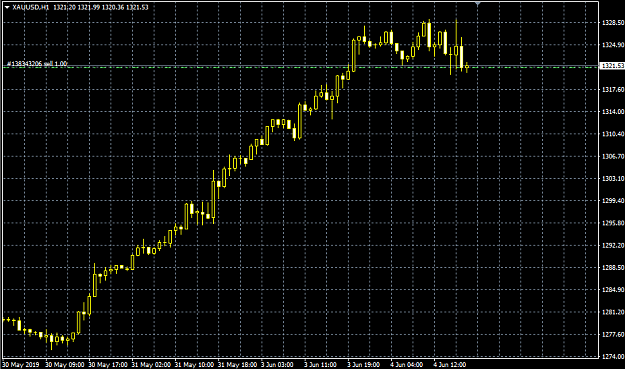Click the 4 Jun 04:00 time label
Viewport: 625px width, 369px height.
[x=407, y=365]
